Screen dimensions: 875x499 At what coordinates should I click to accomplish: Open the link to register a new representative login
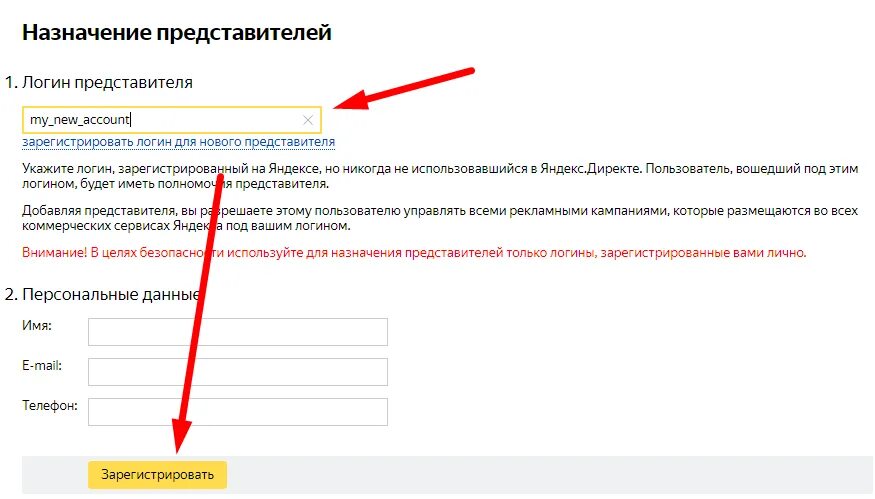179,142
